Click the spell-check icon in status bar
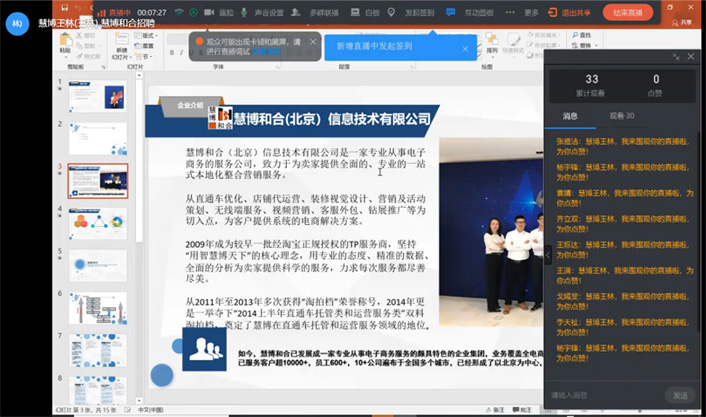Image resolution: width=706 pixels, height=417 pixels. tap(127, 410)
